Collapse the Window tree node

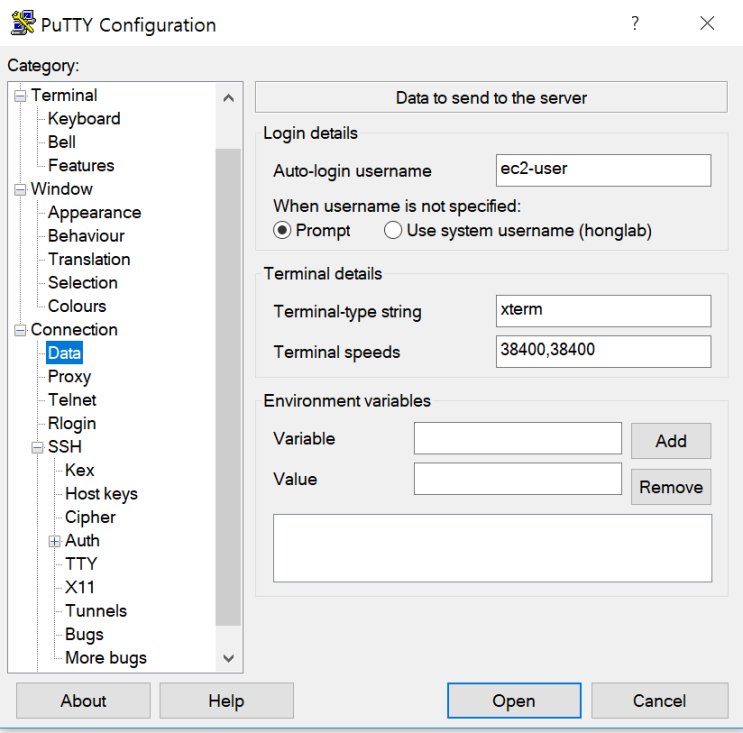click(x=20, y=190)
